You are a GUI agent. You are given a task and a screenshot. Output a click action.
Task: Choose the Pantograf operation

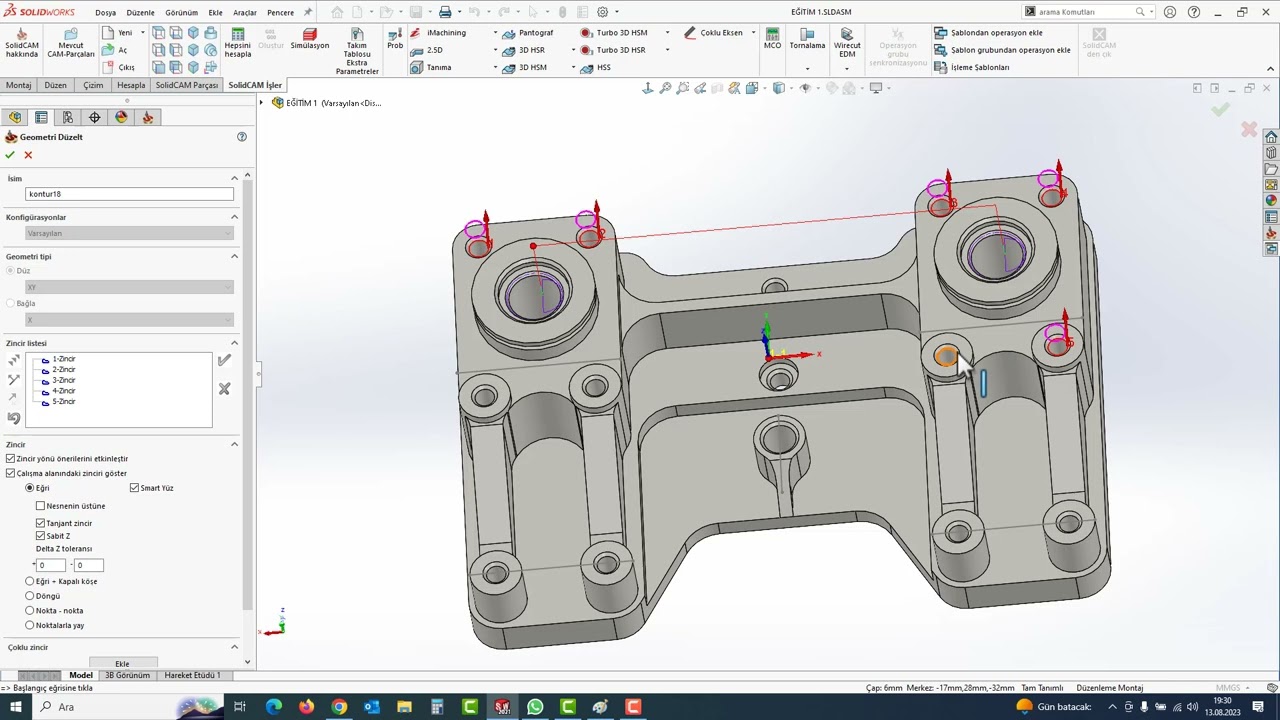pos(528,33)
